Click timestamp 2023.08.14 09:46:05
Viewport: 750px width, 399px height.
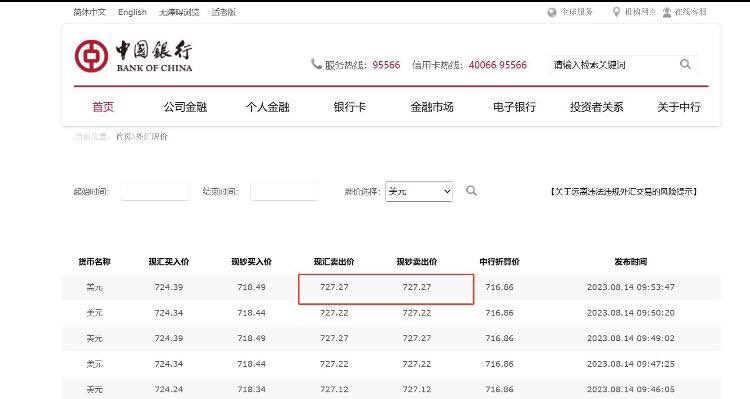(630, 389)
